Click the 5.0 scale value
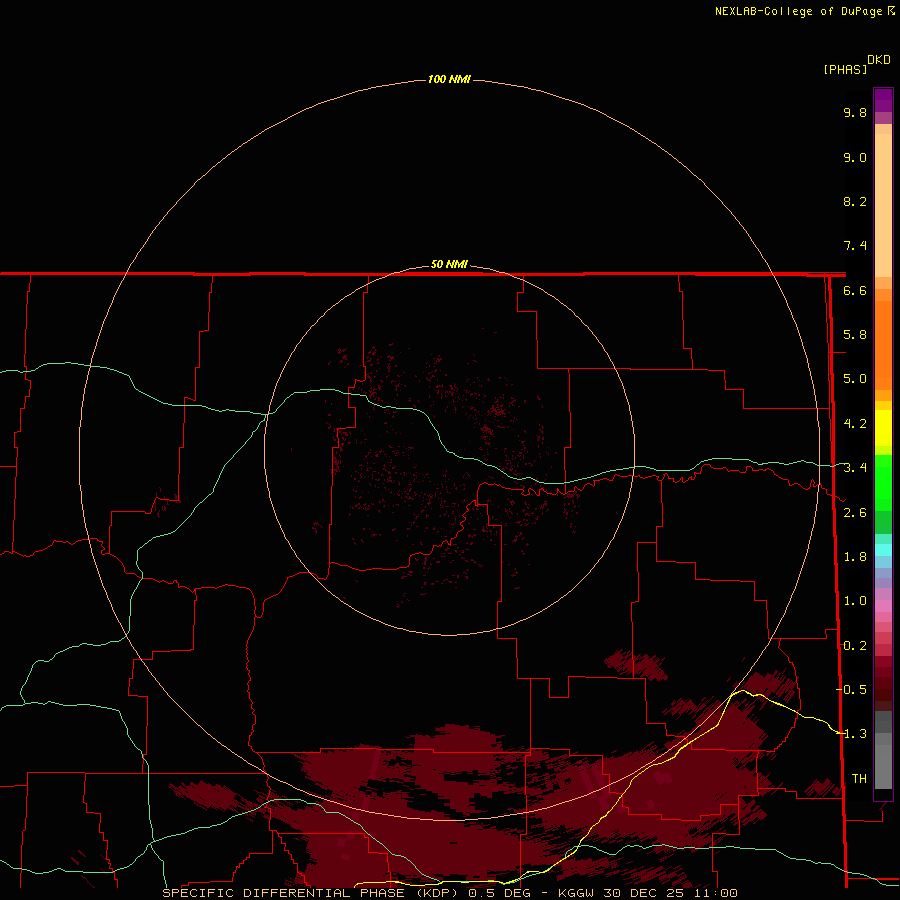This screenshot has height=900, width=900. (855, 379)
